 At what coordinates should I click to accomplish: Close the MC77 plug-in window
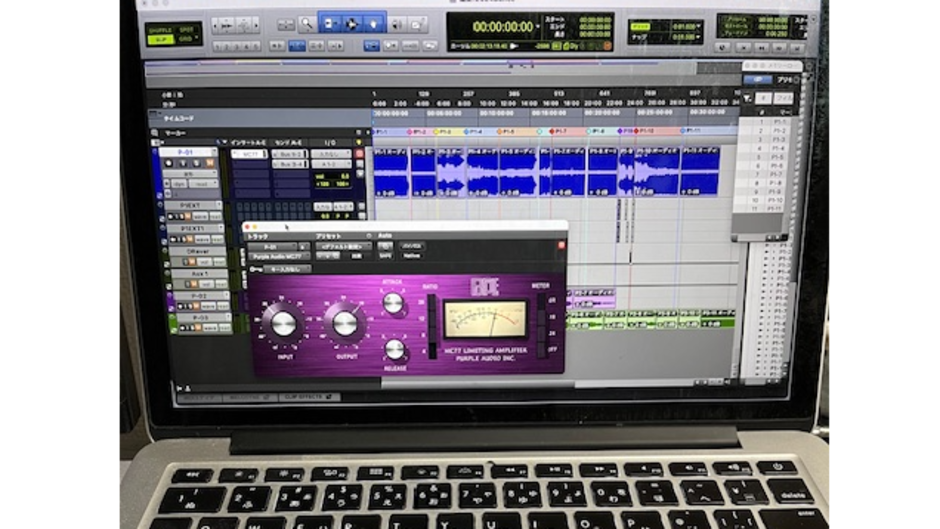click(x=246, y=228)
